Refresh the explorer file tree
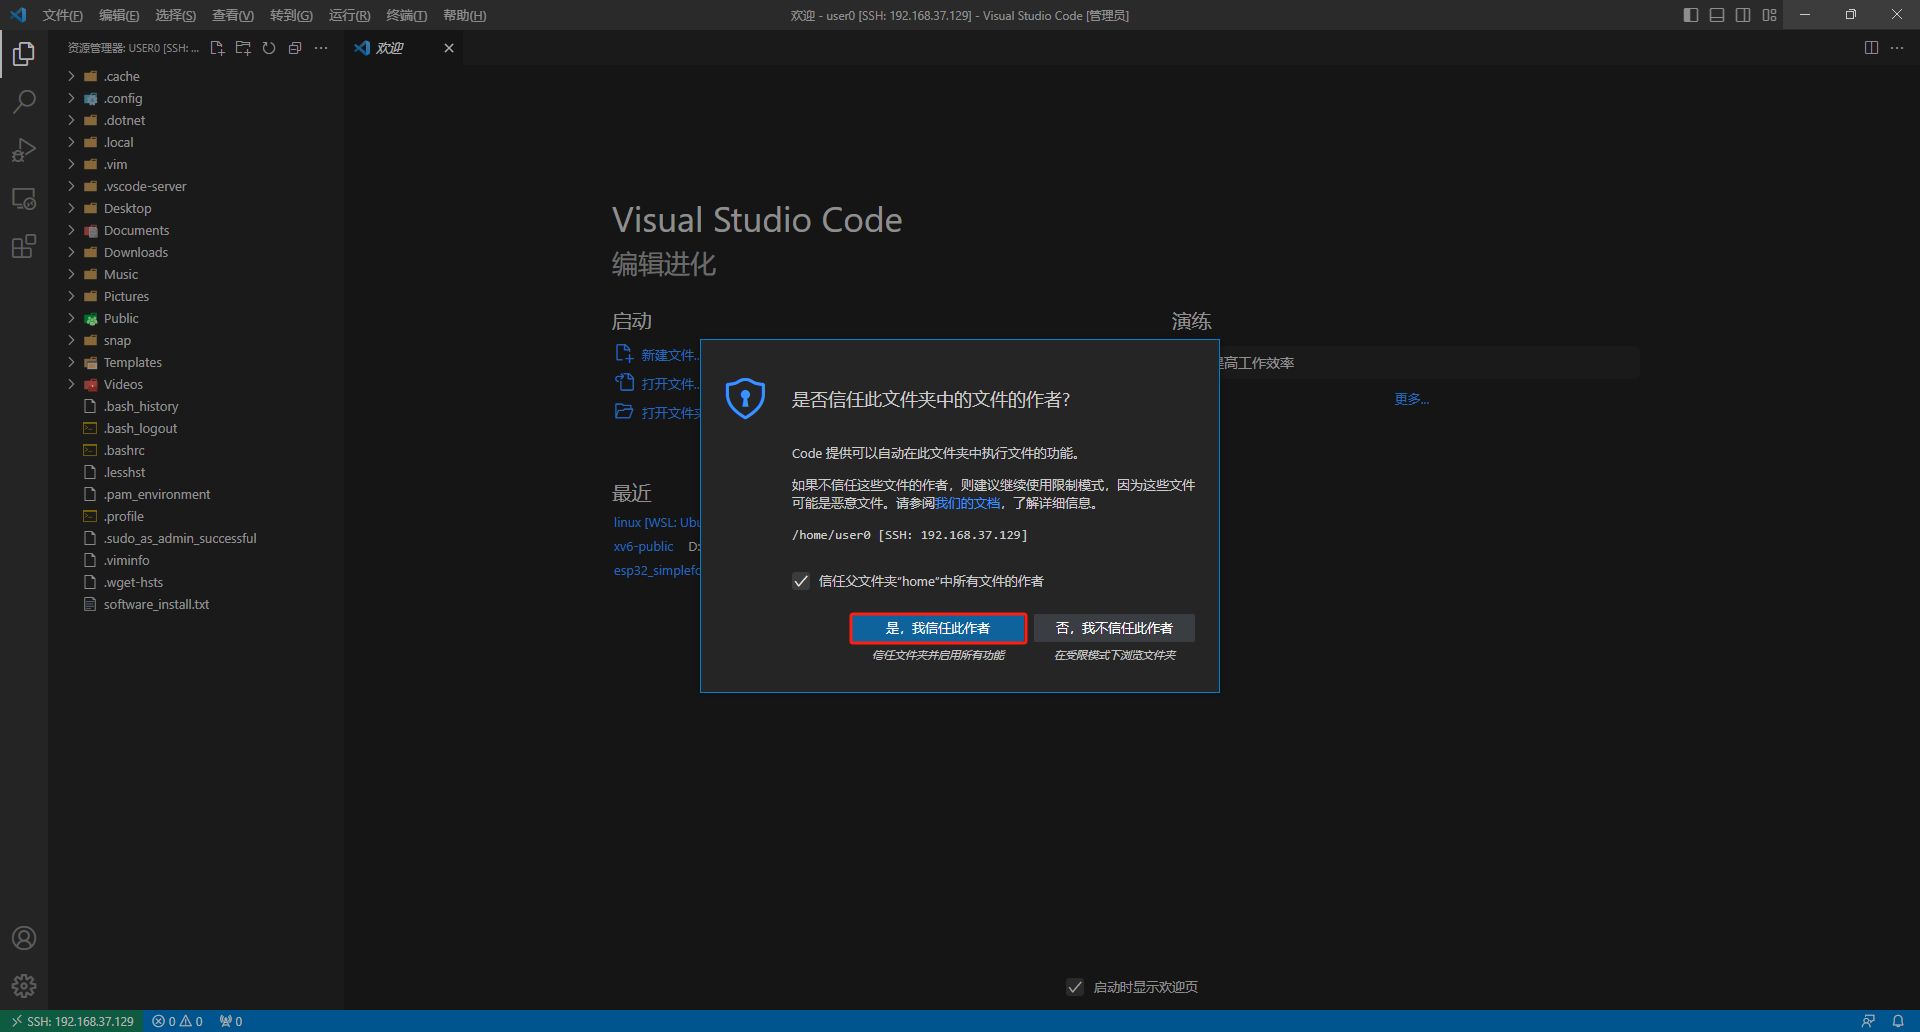 [269, 48]
